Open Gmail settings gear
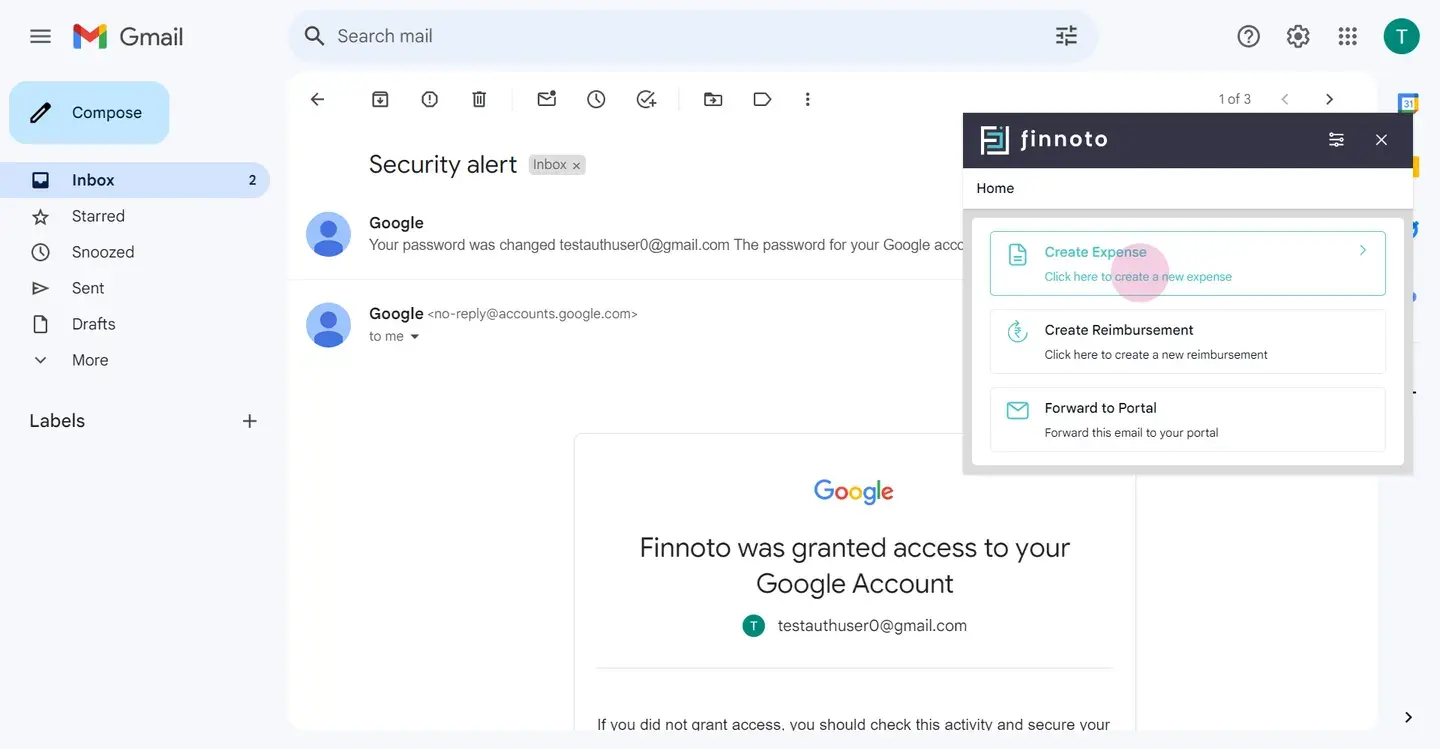 coord(1298,37)
